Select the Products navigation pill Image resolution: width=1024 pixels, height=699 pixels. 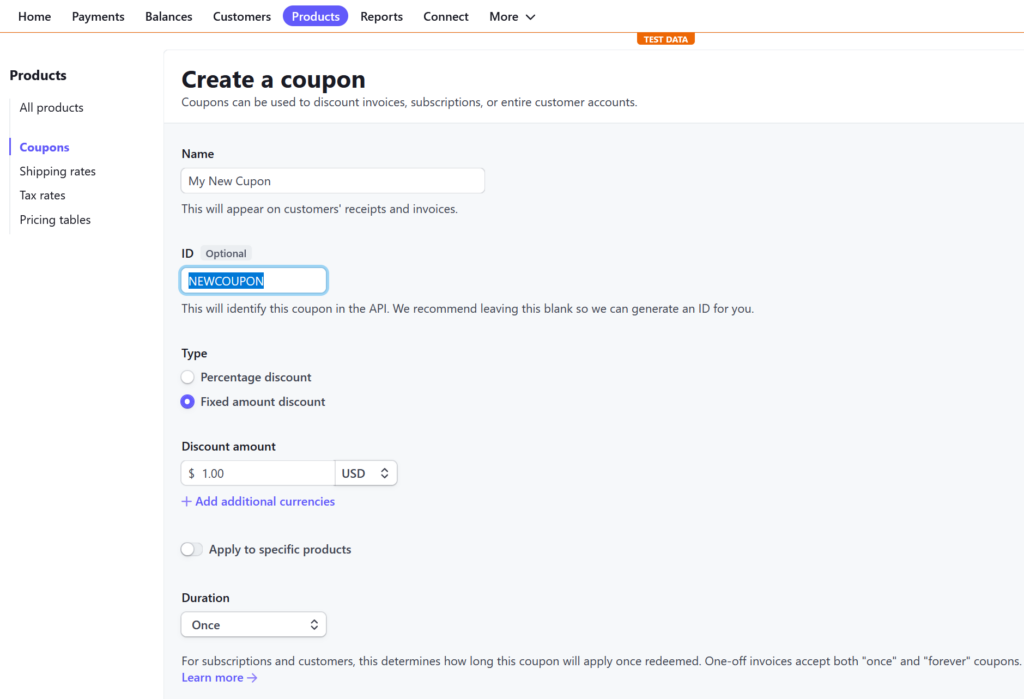tap(315, 16)
